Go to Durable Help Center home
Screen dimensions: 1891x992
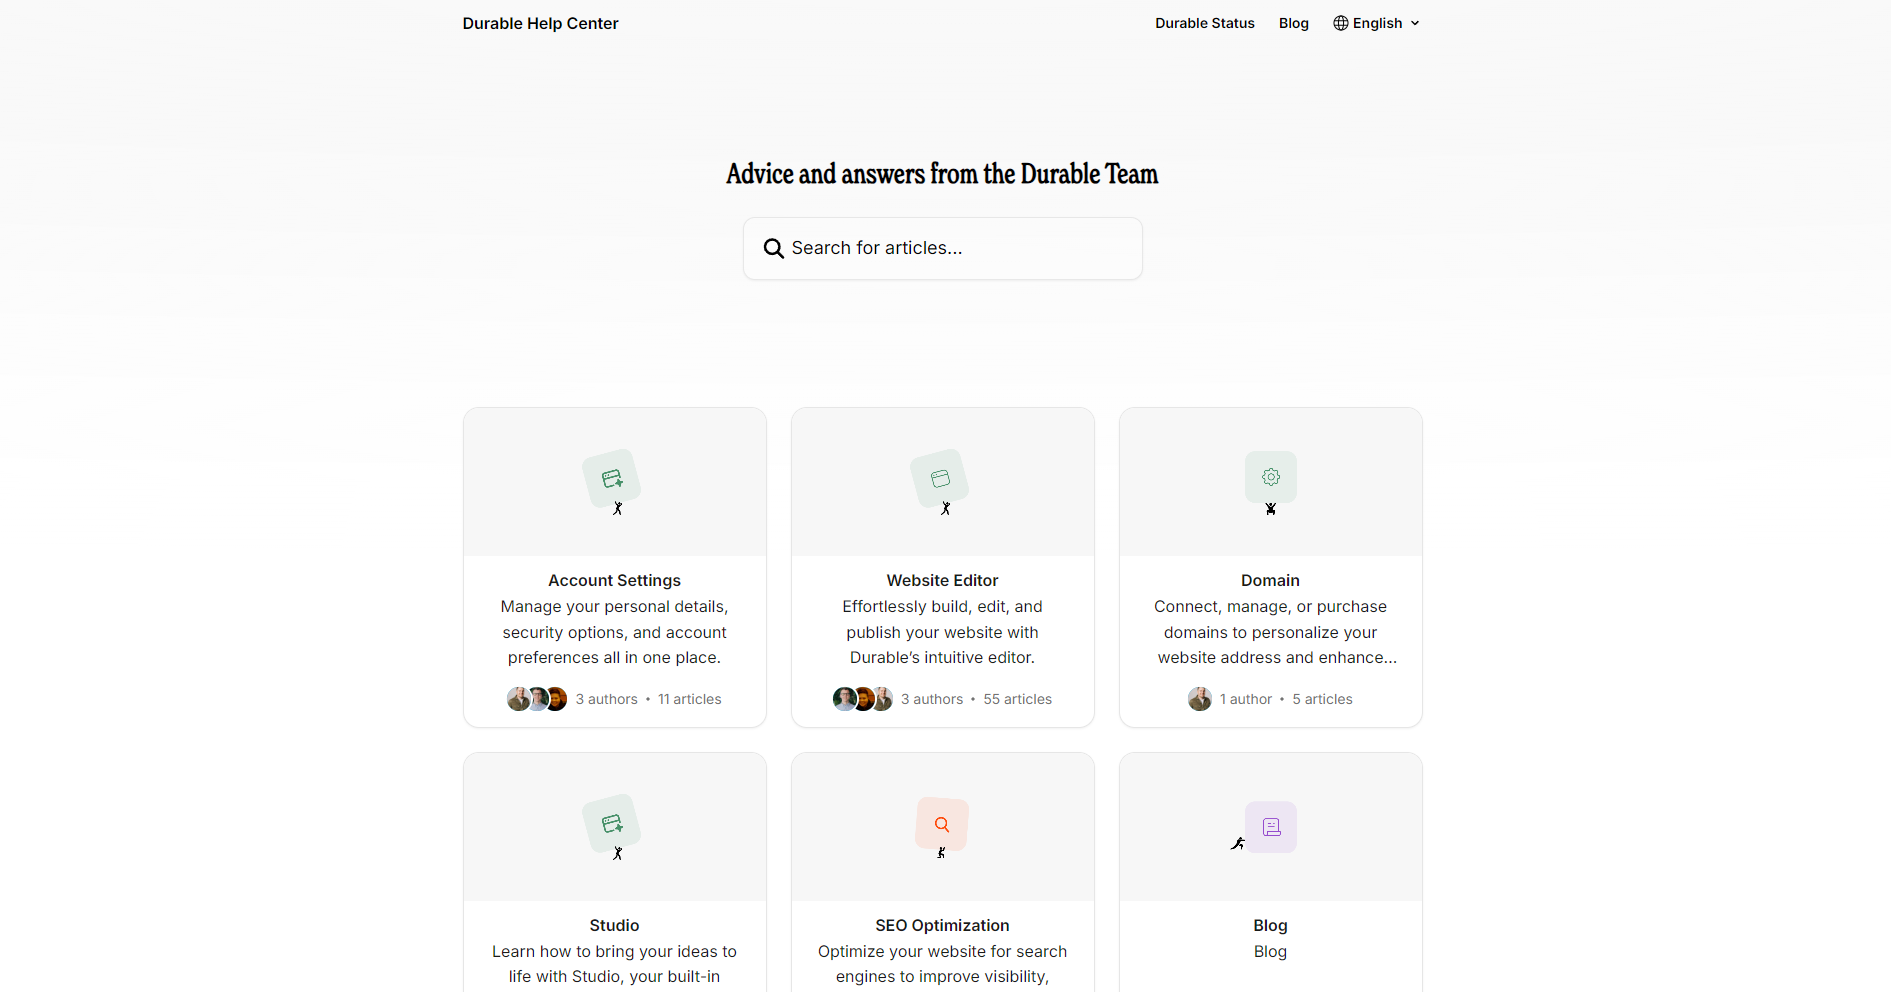tap(540, 23)
